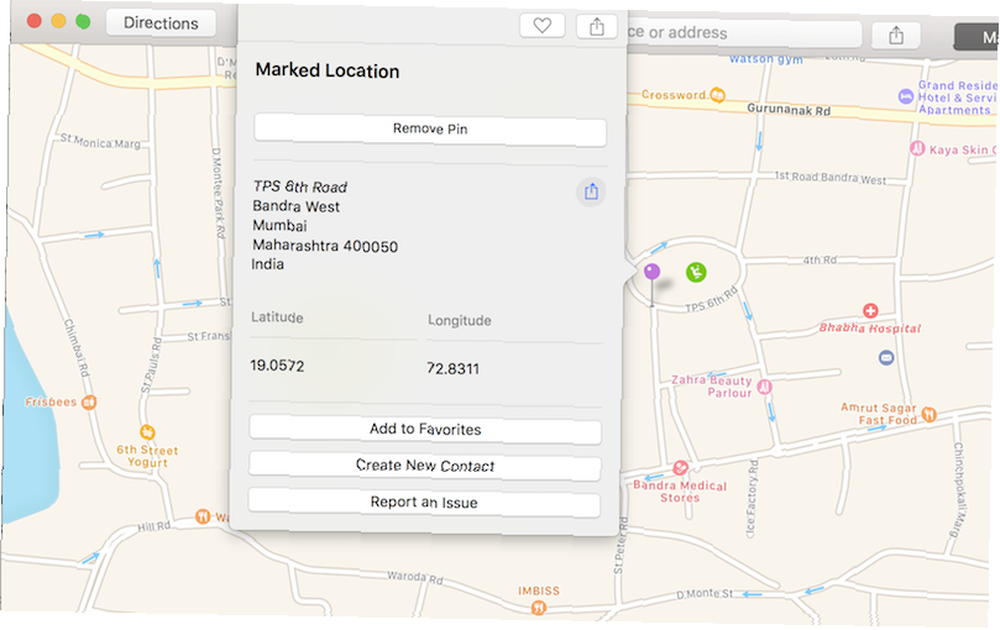Screen dimensions: 1000x630
Task: Minimize the Maps window
Action: pos(59,21)
